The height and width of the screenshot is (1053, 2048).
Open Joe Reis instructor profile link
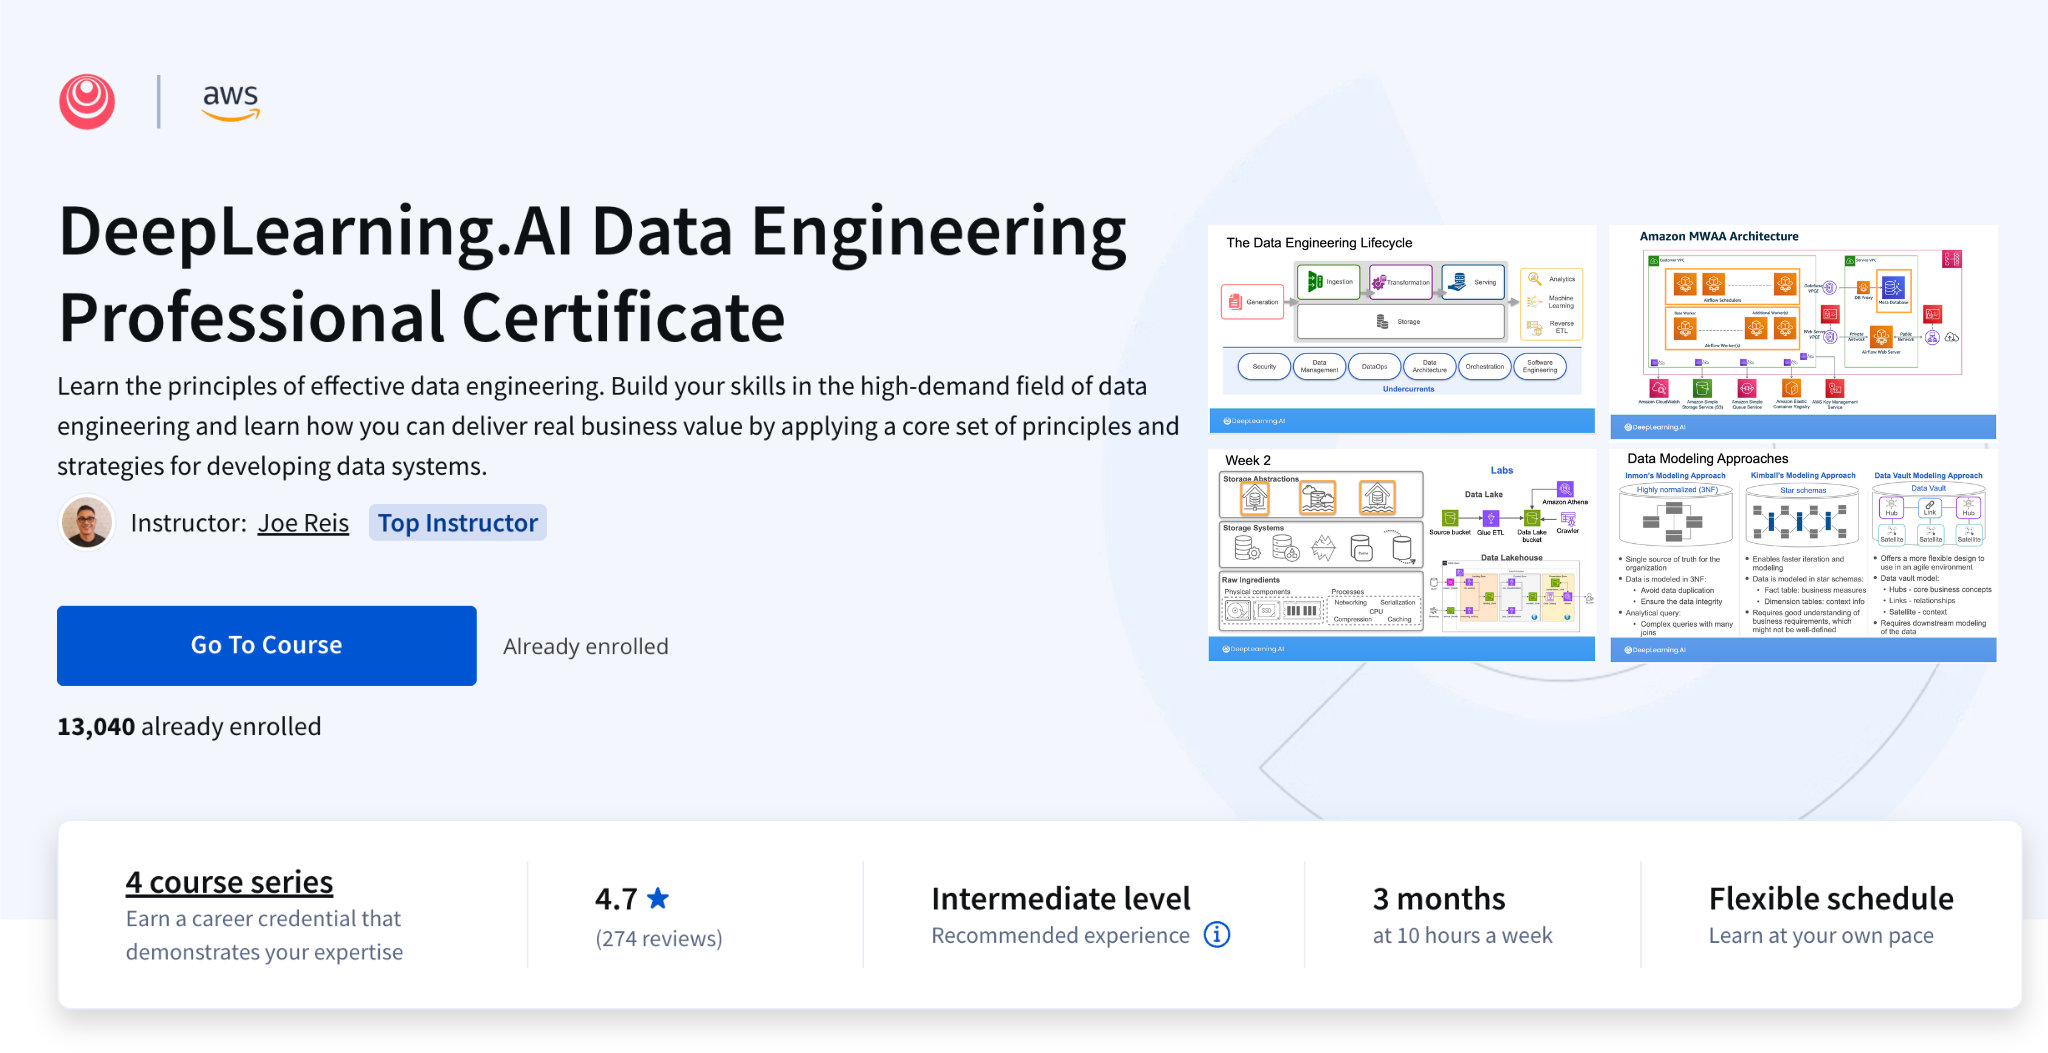(303, 522)
